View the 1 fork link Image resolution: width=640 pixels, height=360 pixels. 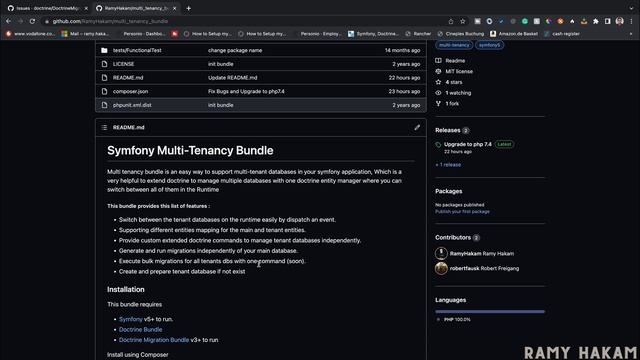(x=447, y=104)
